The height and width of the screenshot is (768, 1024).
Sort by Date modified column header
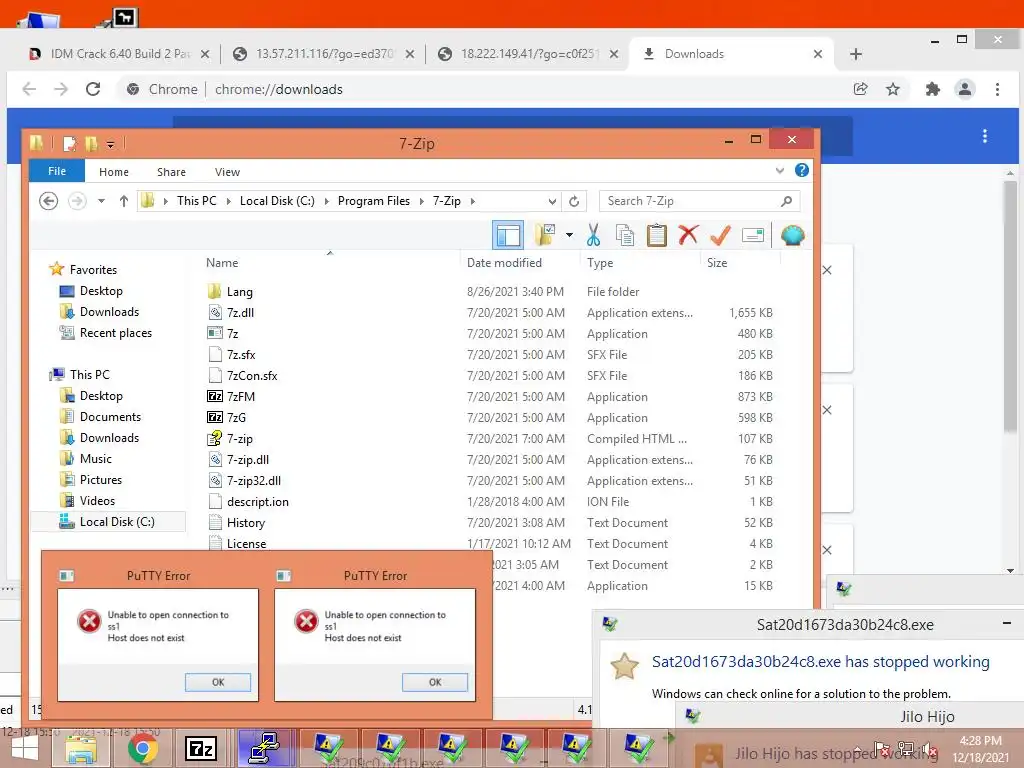point(504,263)
